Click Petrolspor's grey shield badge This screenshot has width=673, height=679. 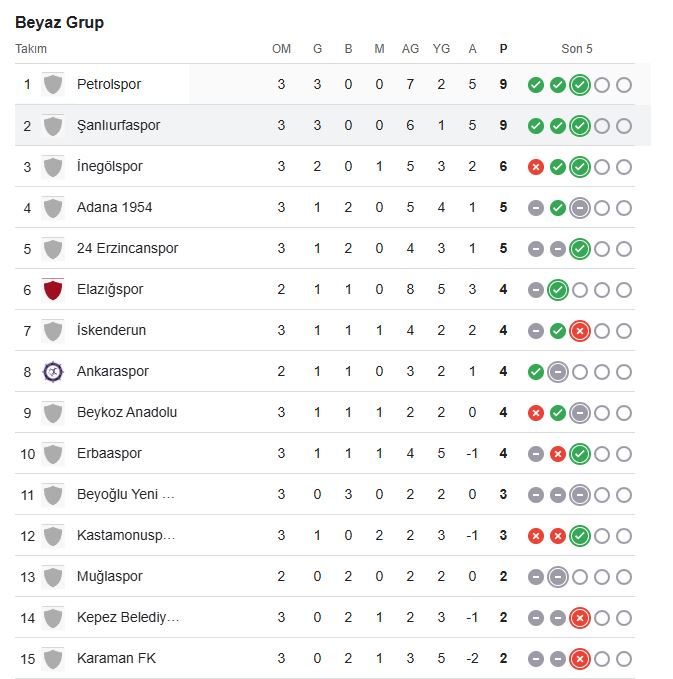53,84
